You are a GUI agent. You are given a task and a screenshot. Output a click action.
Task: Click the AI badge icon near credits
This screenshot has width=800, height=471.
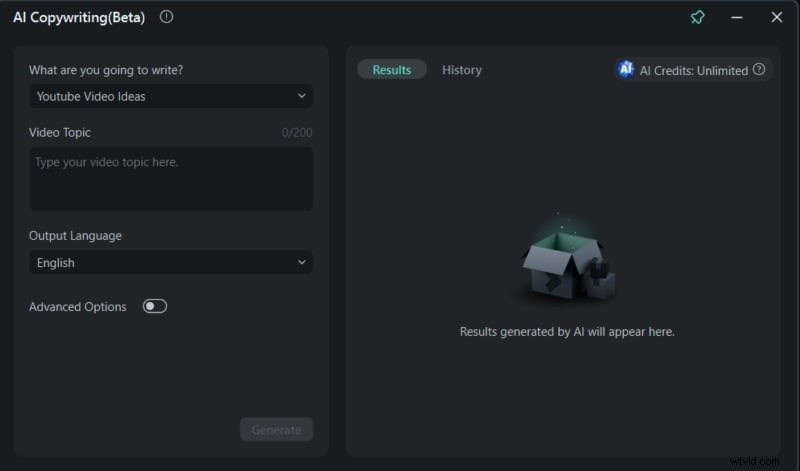click(626, 70)
